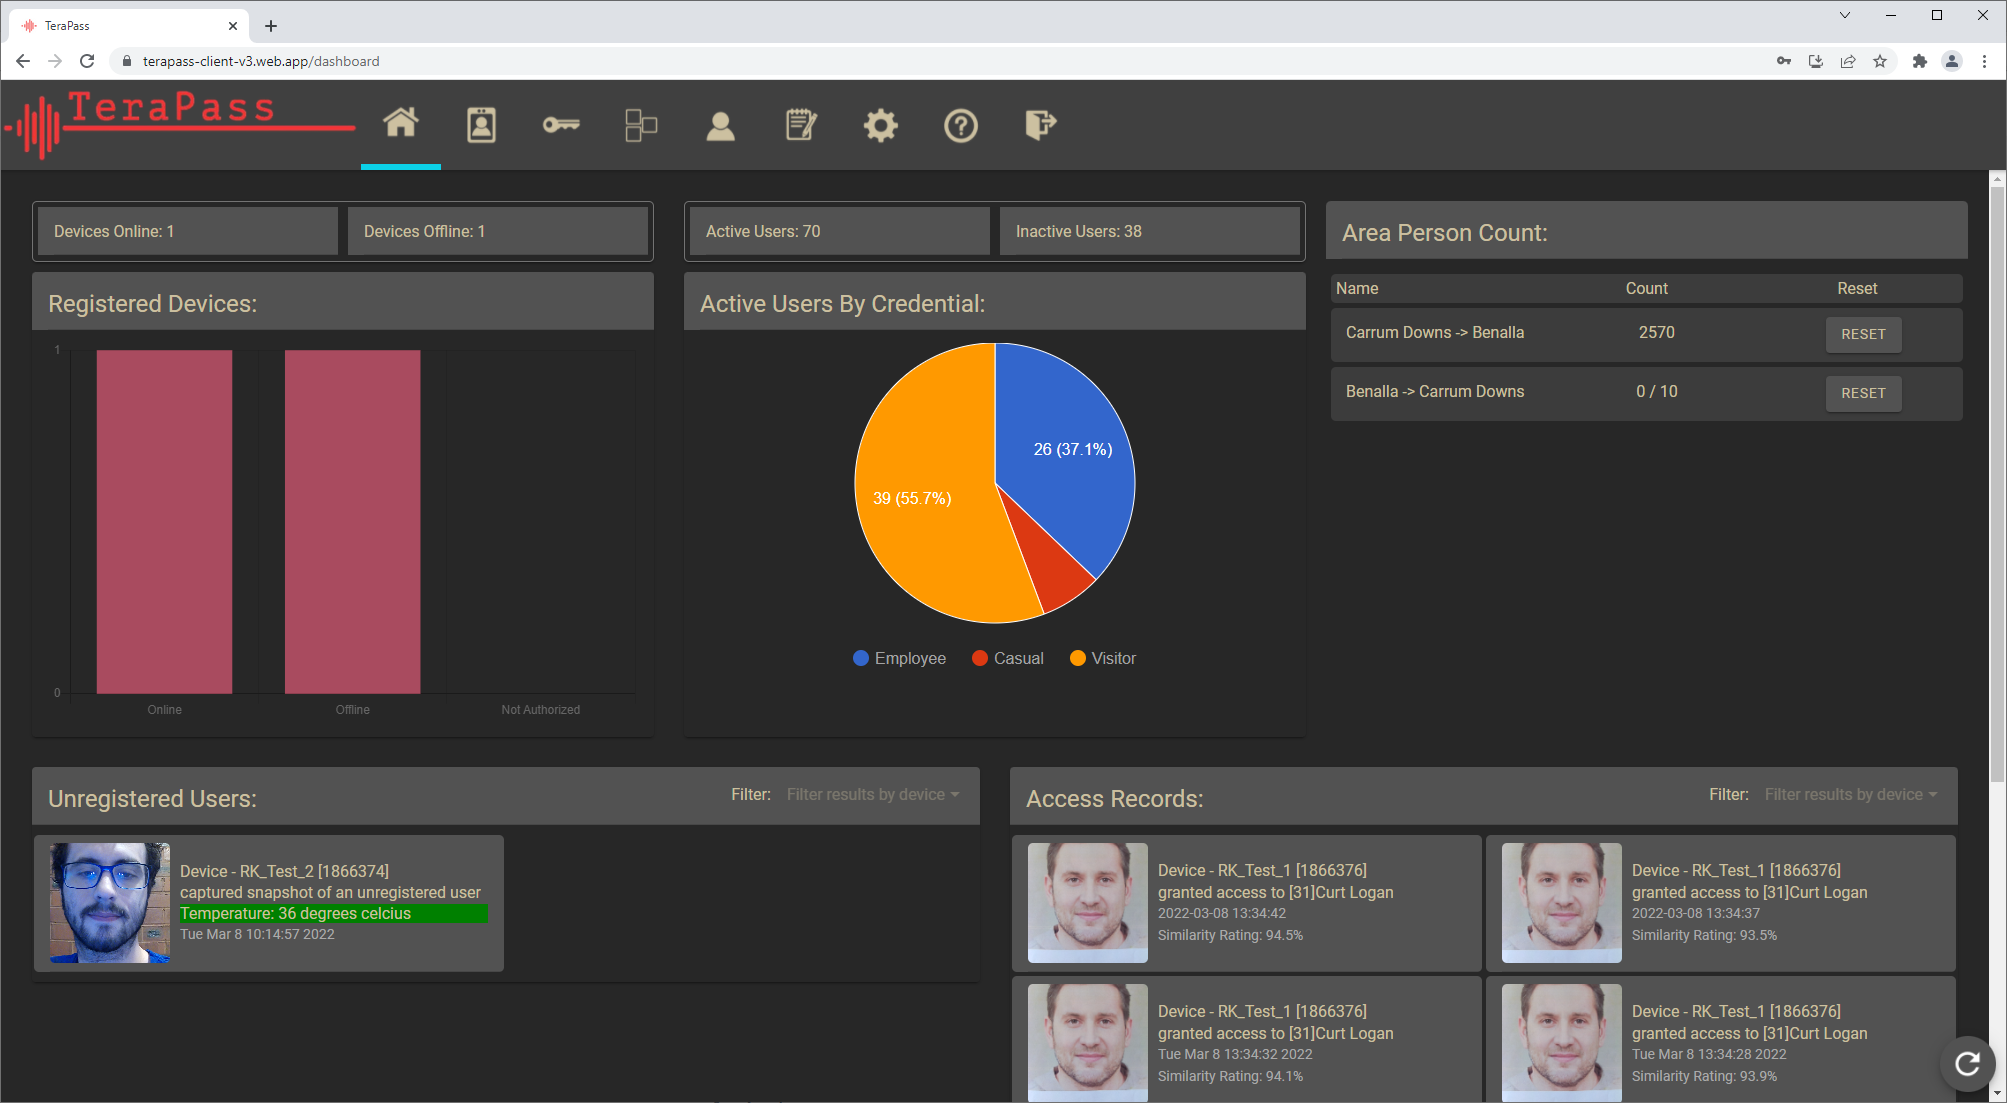Open the devices layout icon

coord(641,125)
